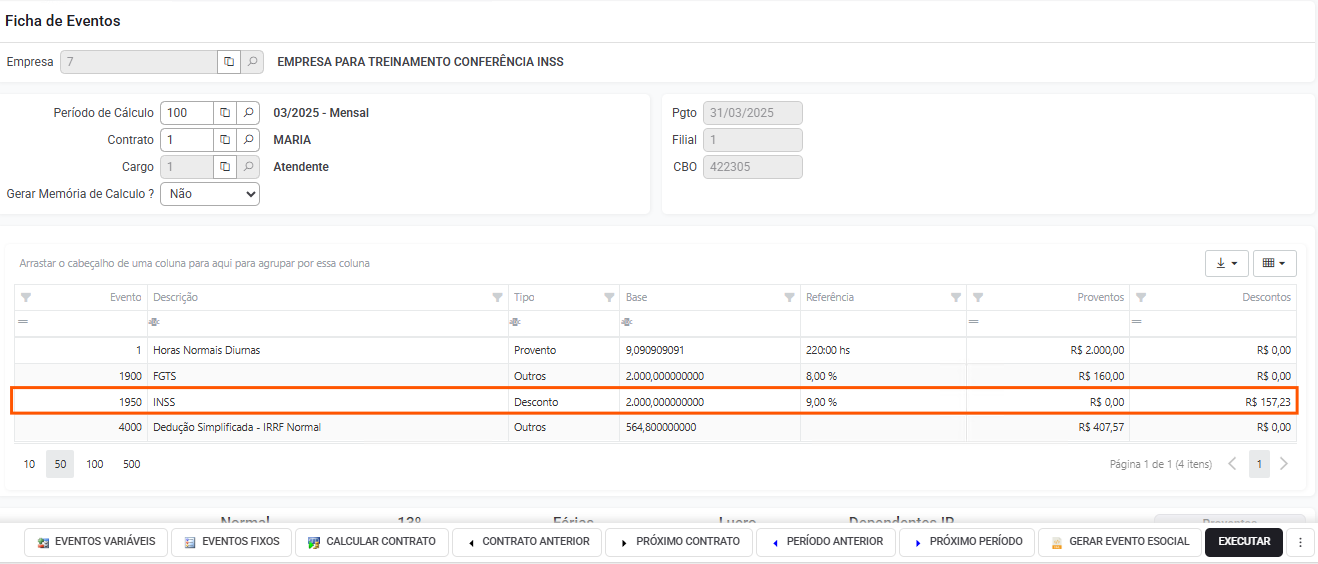
Task: Open filter for Referência column header
Action: pos(955,297)
